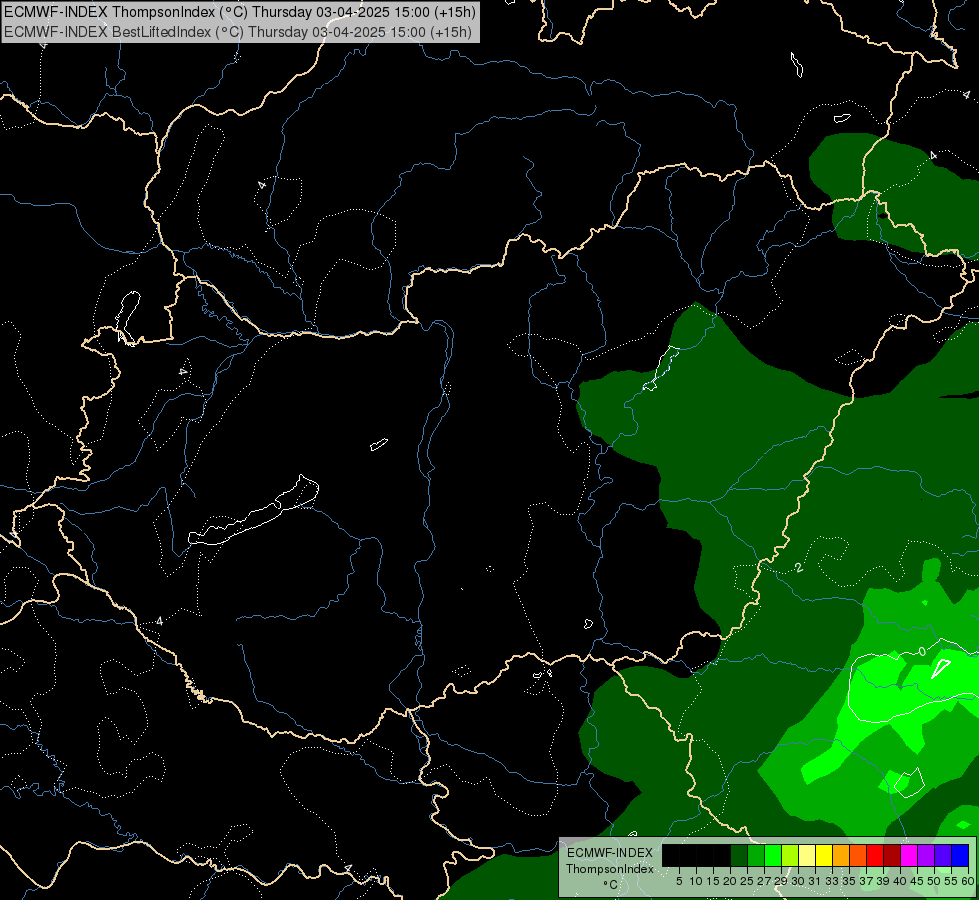Click the yellow-green 29–30 legend swatch

click(790, 855)
